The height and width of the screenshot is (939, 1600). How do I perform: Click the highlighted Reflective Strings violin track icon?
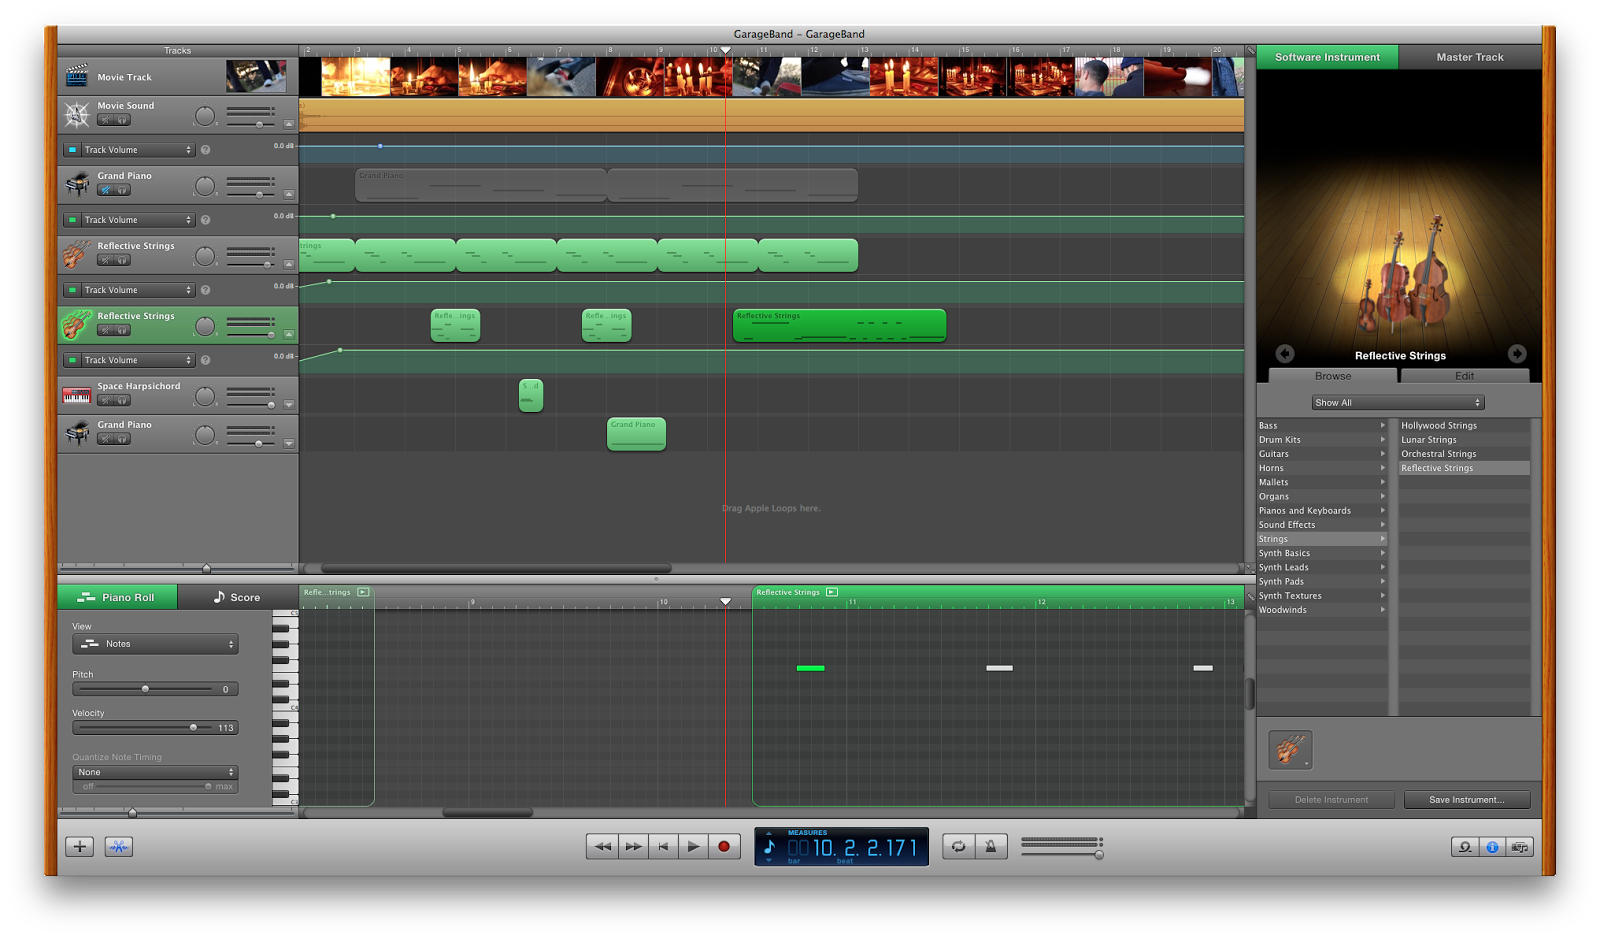(x=76, y=325)
